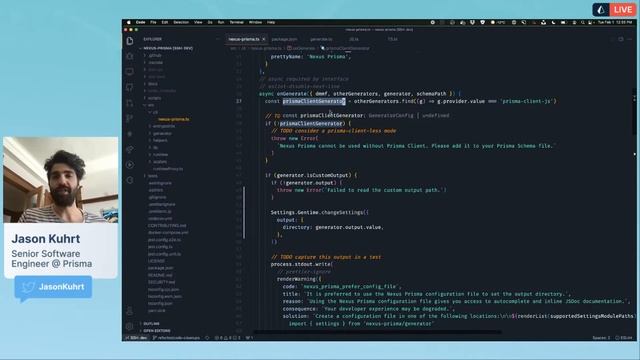This screenshot has width=640, height=360.
Task: Open yarn.lock in explorer
Action: pyautogui.click(x=157, y=311)
